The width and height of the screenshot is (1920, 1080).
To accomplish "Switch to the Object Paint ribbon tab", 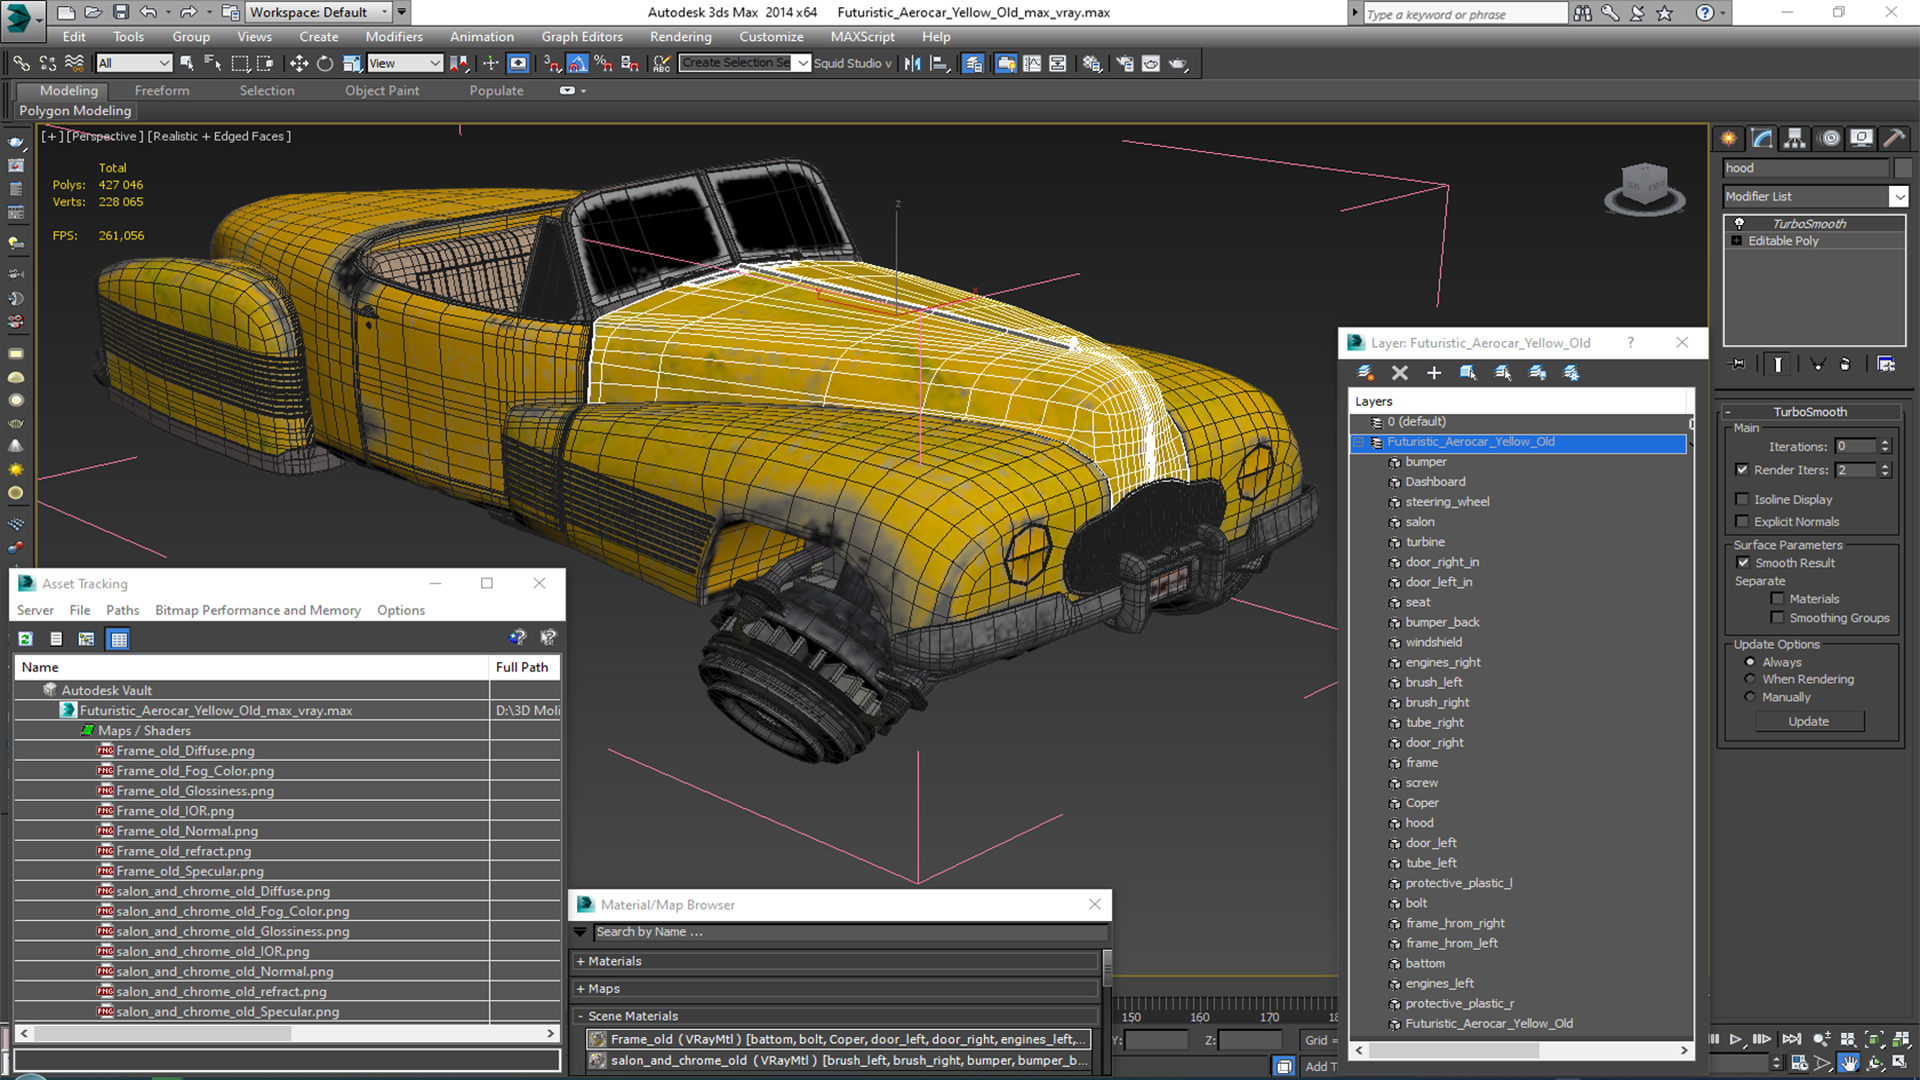I will (382, 91).
